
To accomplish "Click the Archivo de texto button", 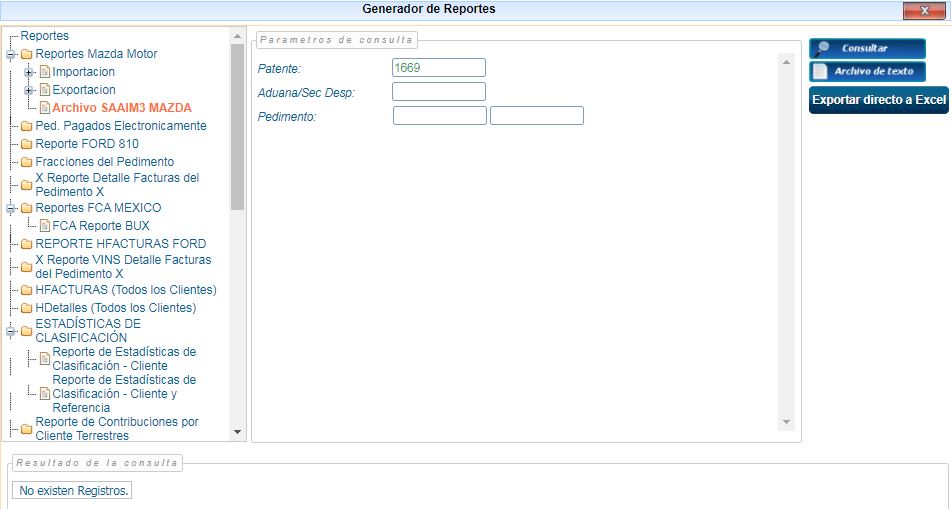I will [x=867, y=71].
